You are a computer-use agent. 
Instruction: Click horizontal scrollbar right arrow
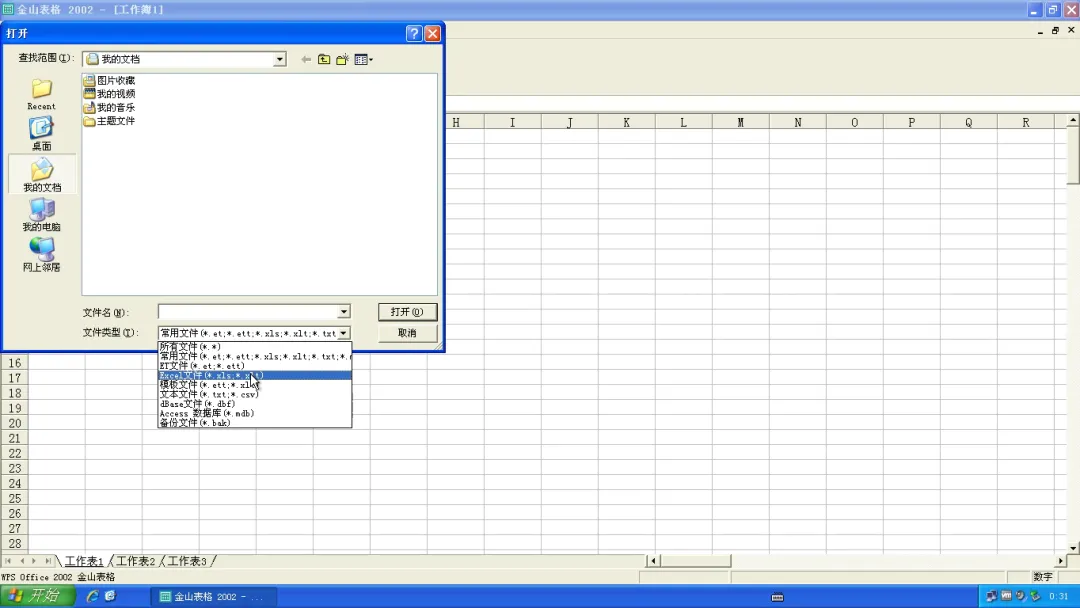[1061, 561]
